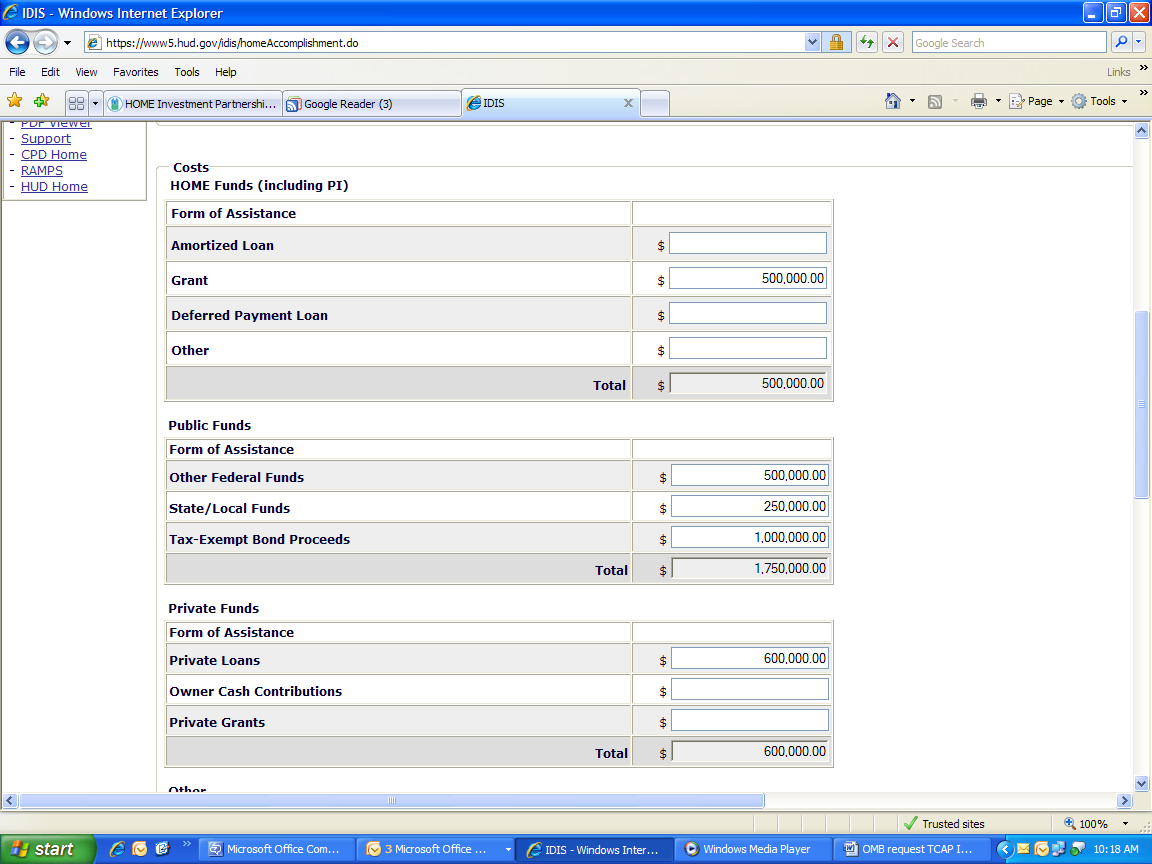Open Windows Media Player taskbar button
The height and width of the screenshot is (864, 1152).
[754, 849]
